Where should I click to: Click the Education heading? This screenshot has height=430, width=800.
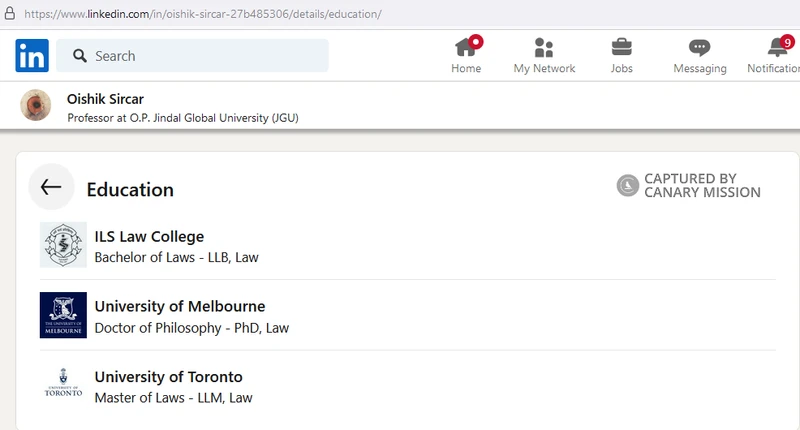pos(130,190)
